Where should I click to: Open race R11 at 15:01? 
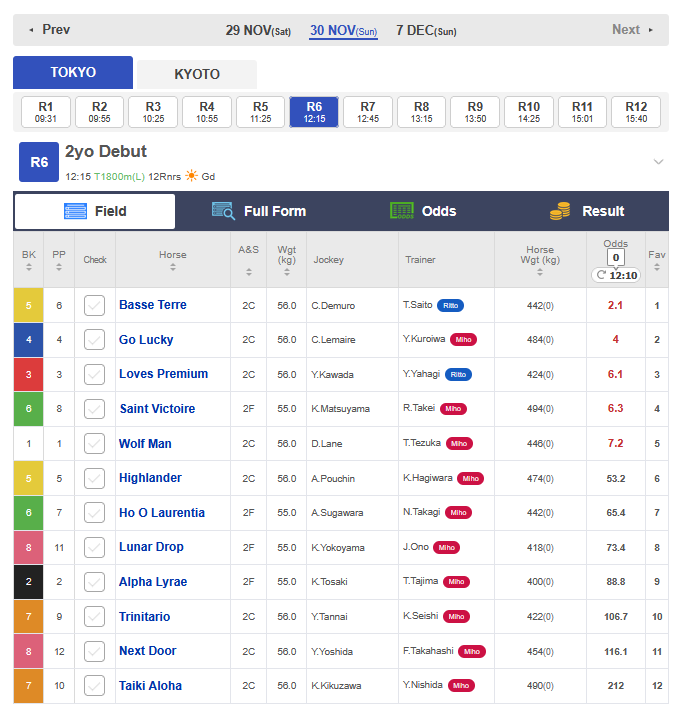coord(582,112)
